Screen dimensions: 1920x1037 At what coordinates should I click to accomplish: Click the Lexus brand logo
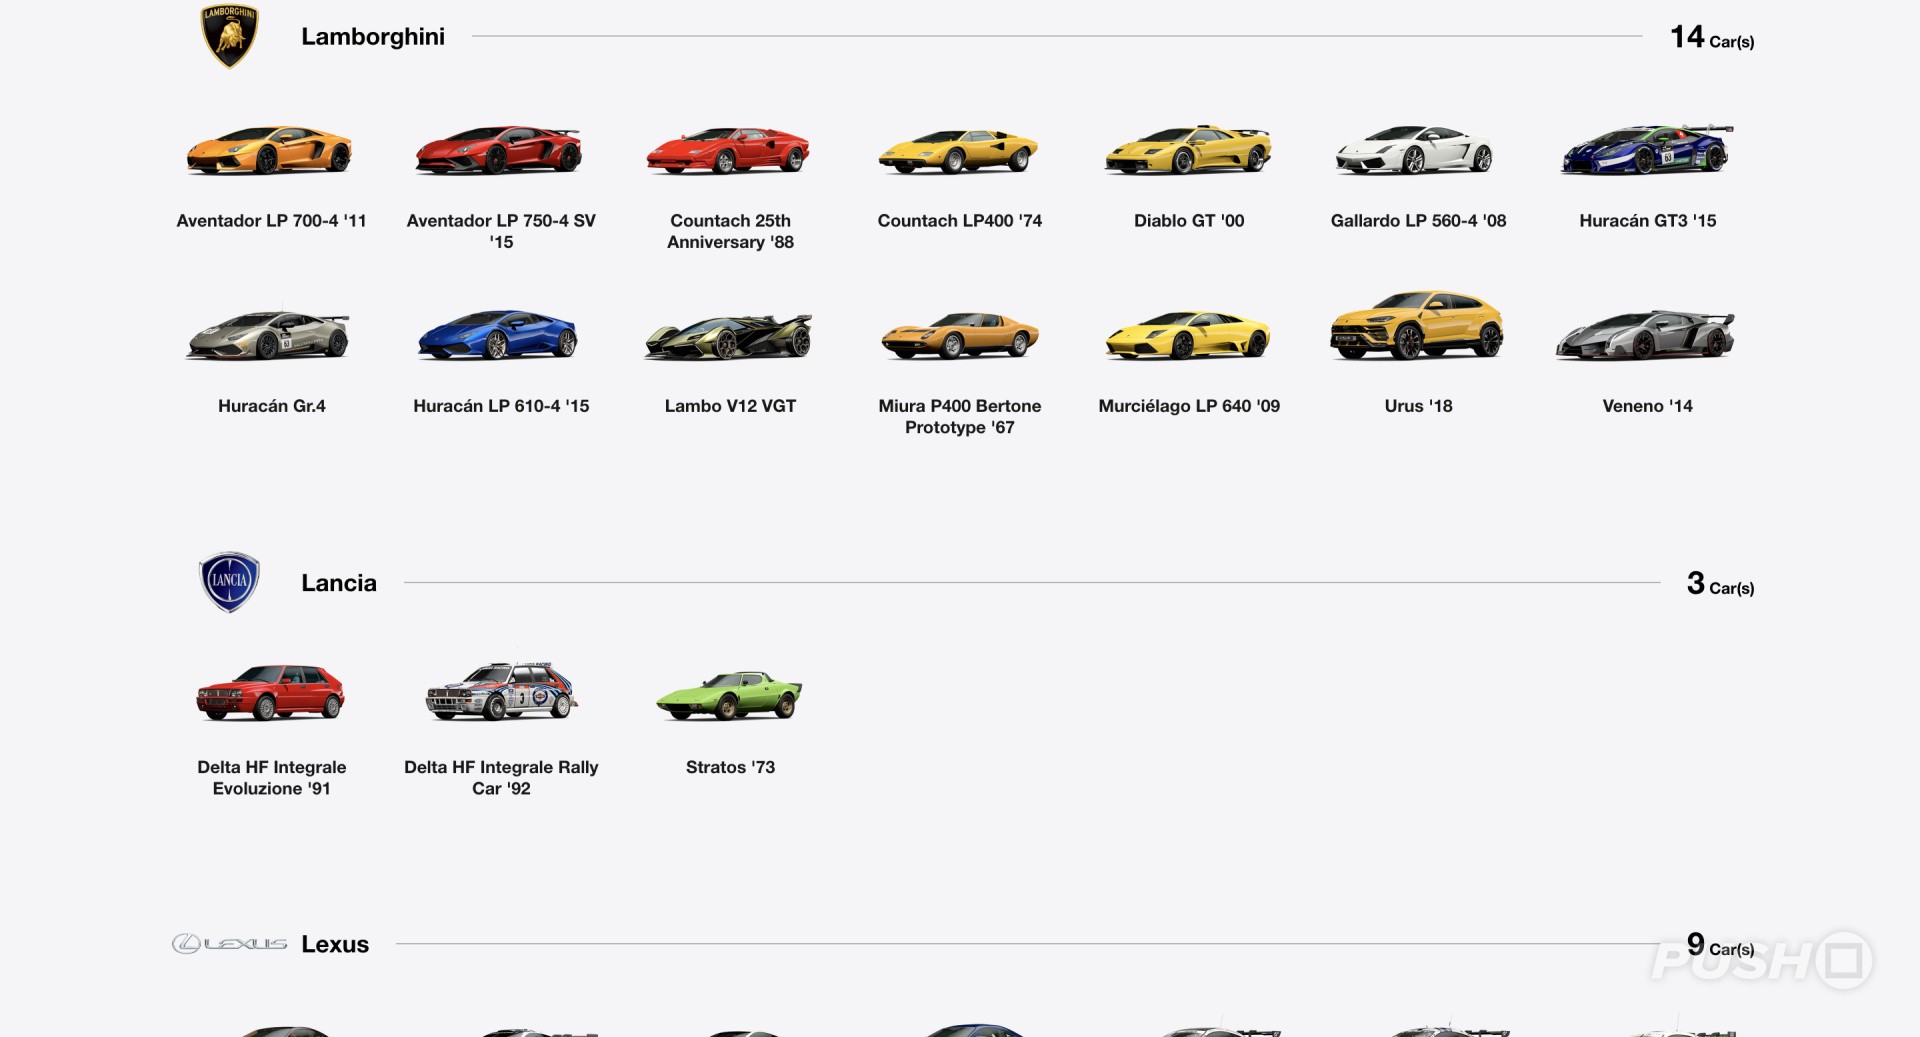click(x=229, y=944)
